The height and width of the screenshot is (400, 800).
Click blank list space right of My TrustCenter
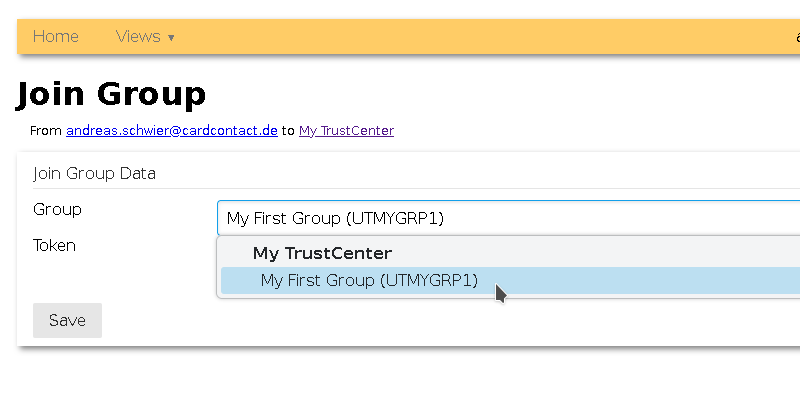pos(600,254)
